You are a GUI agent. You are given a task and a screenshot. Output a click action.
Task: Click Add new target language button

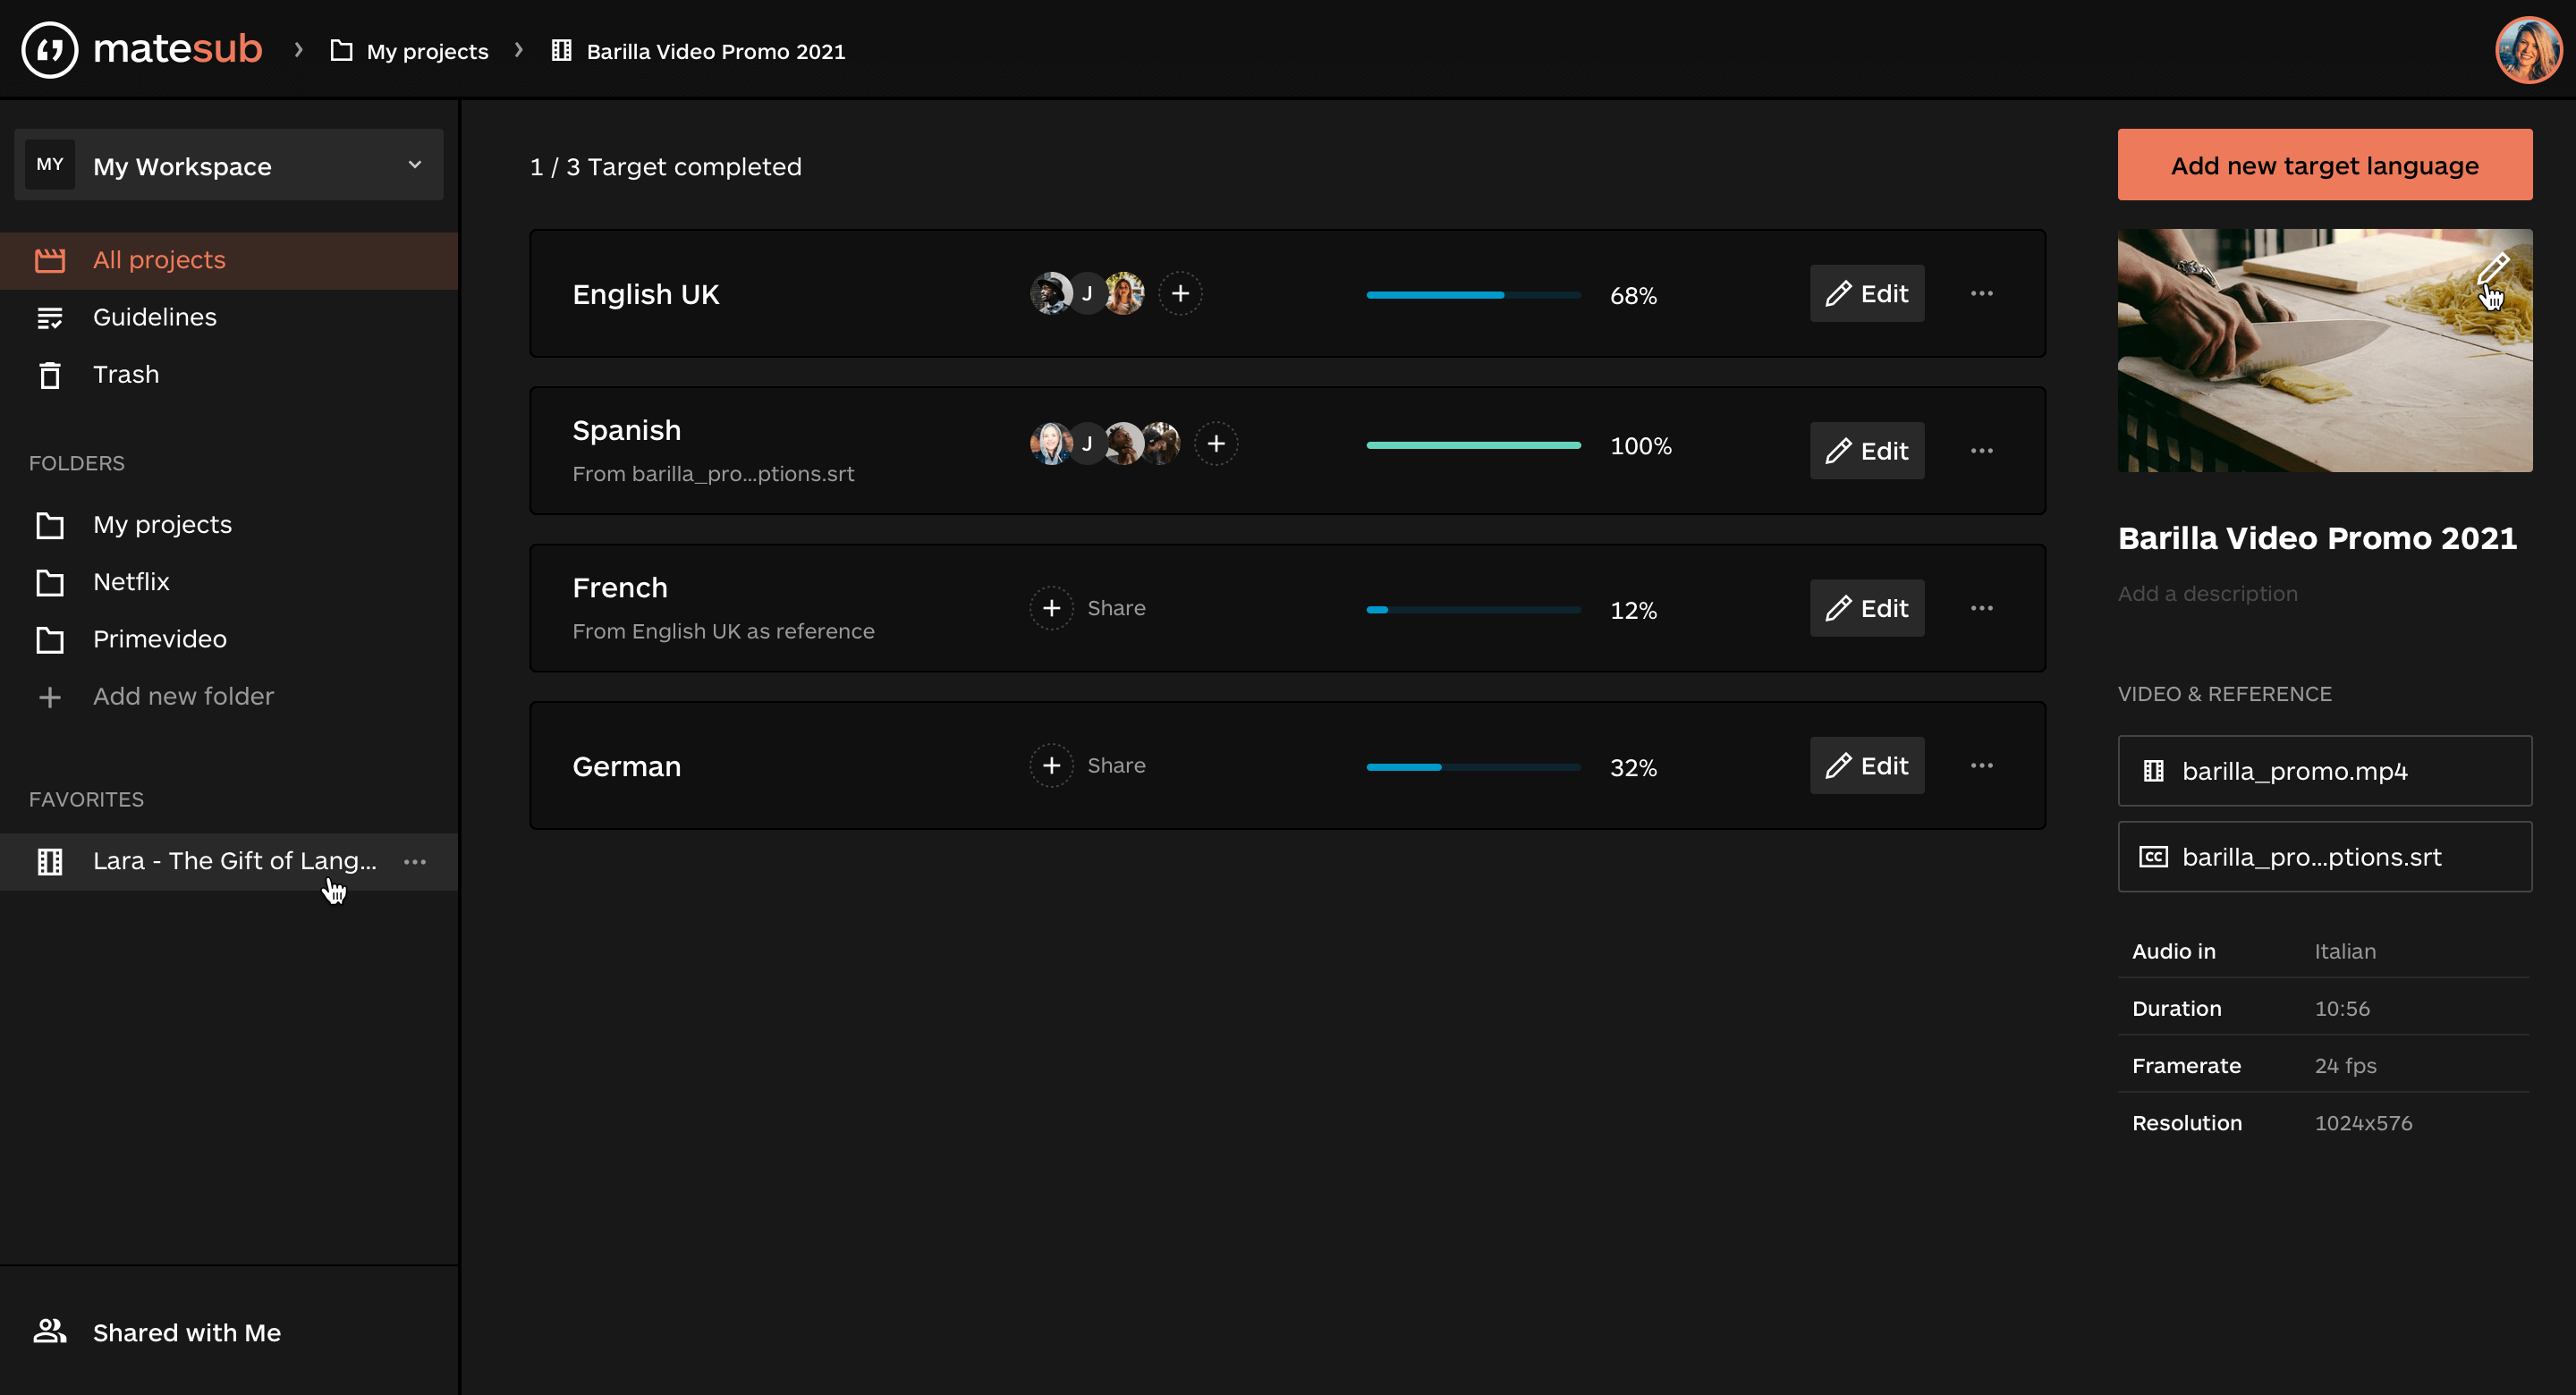click(x=2324, y=165)
